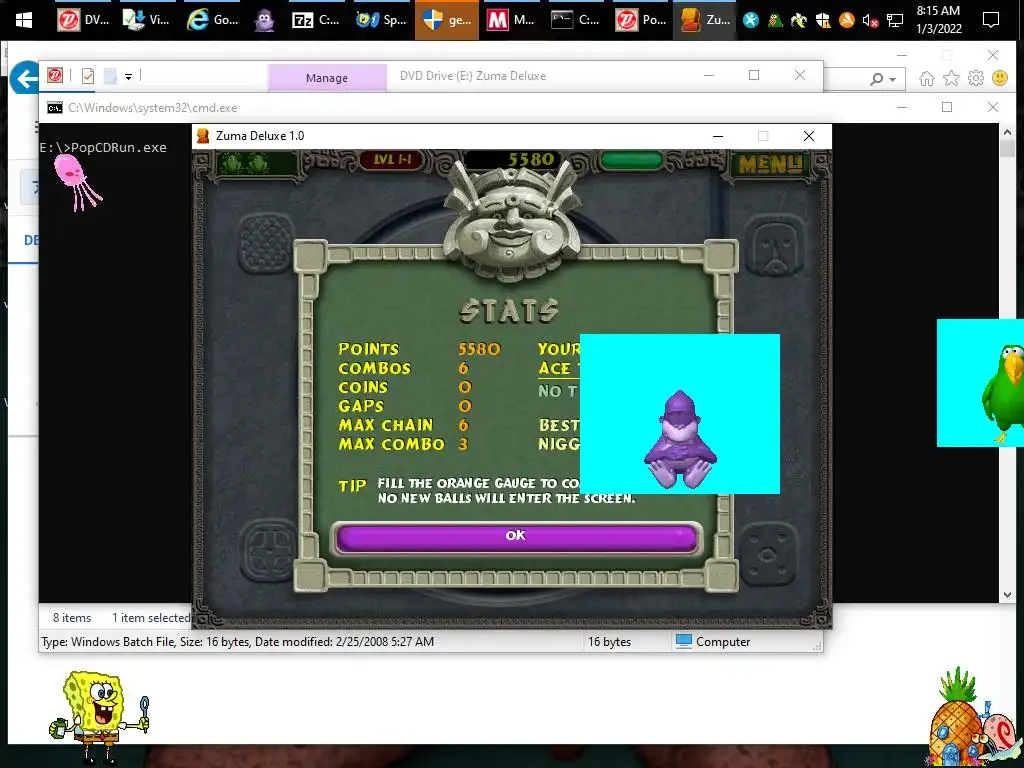Switch to the DV... taskbar window
1024x768 pixels.
(83, 20)
